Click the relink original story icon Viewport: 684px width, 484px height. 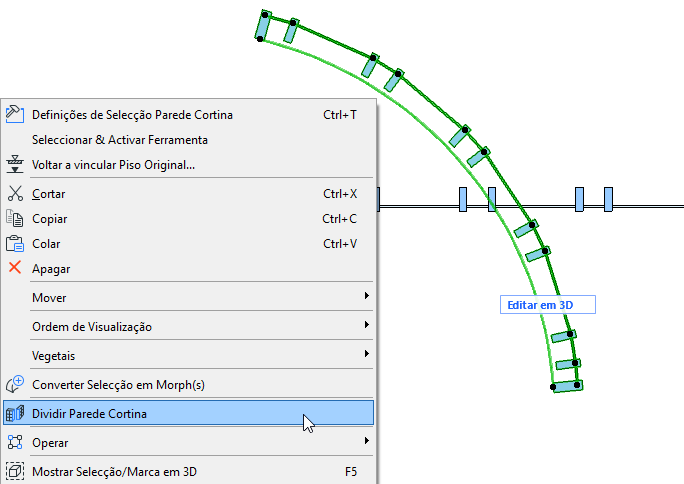(15, 164)
